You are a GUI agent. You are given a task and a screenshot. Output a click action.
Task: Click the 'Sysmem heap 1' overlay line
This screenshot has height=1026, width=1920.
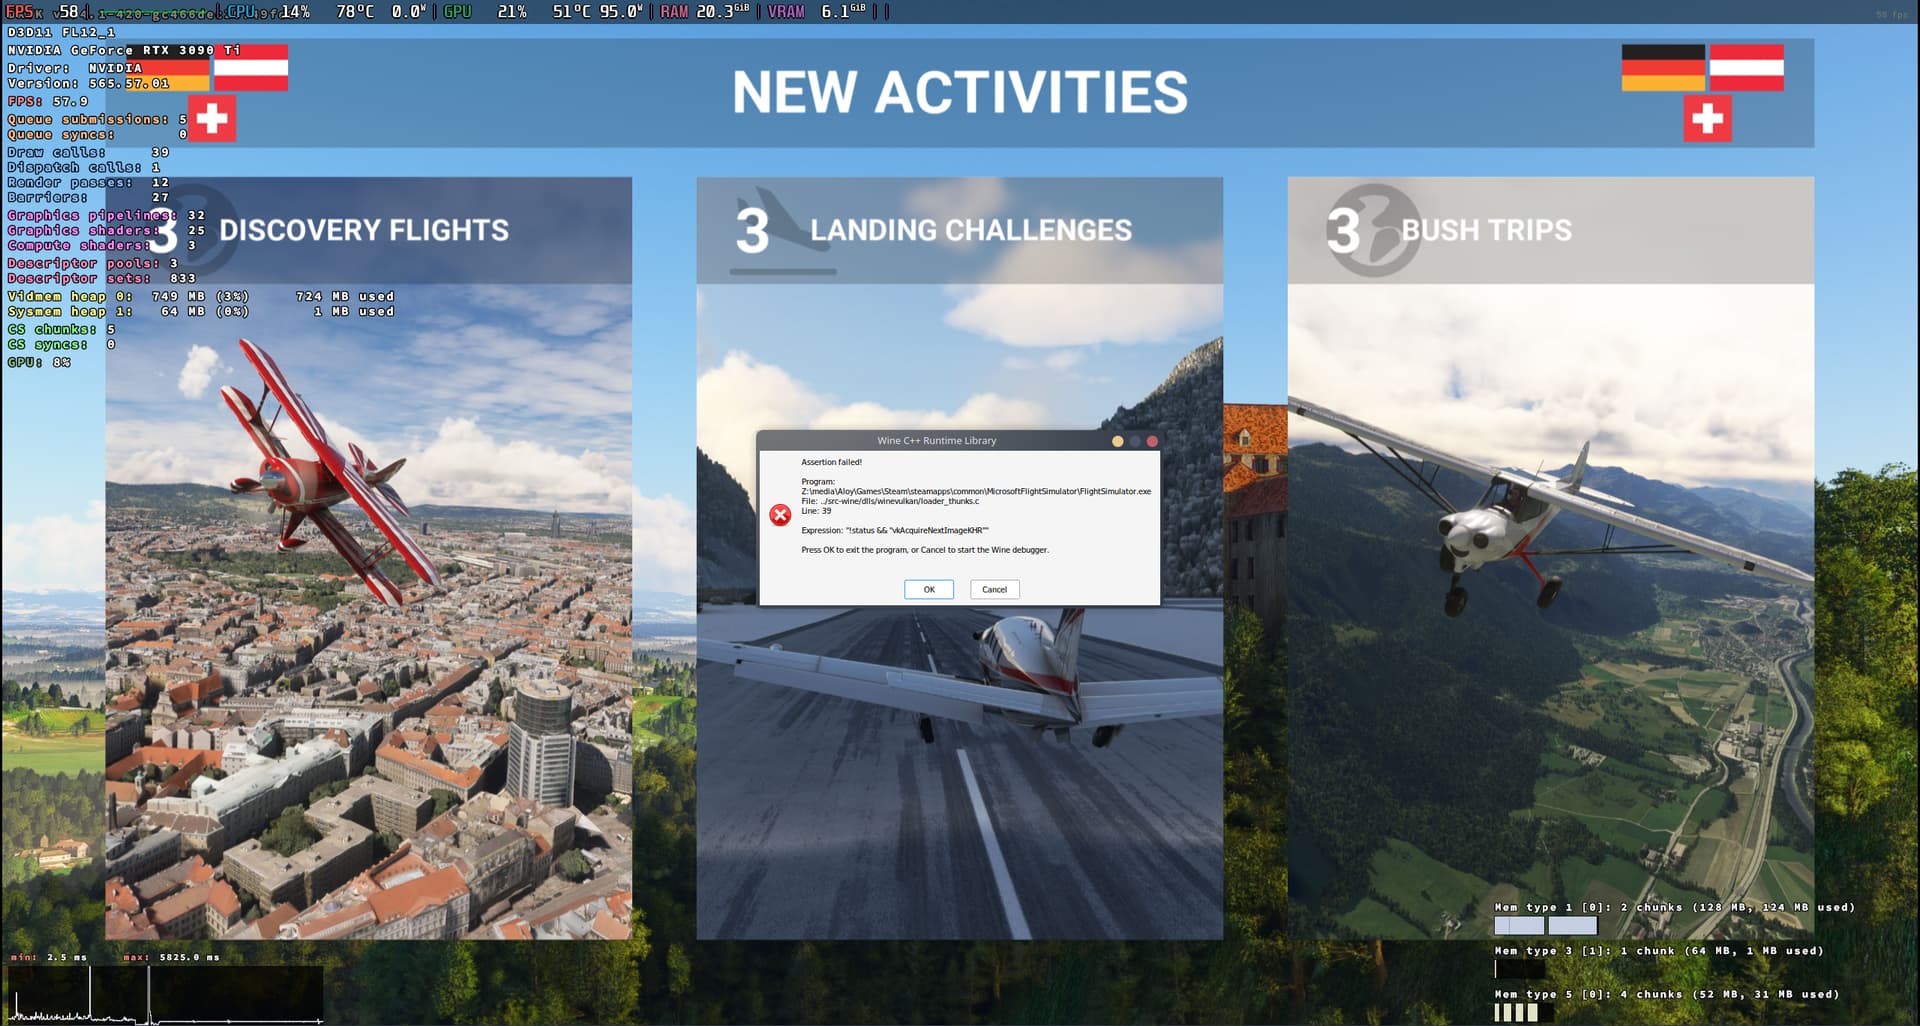(201, 312)
